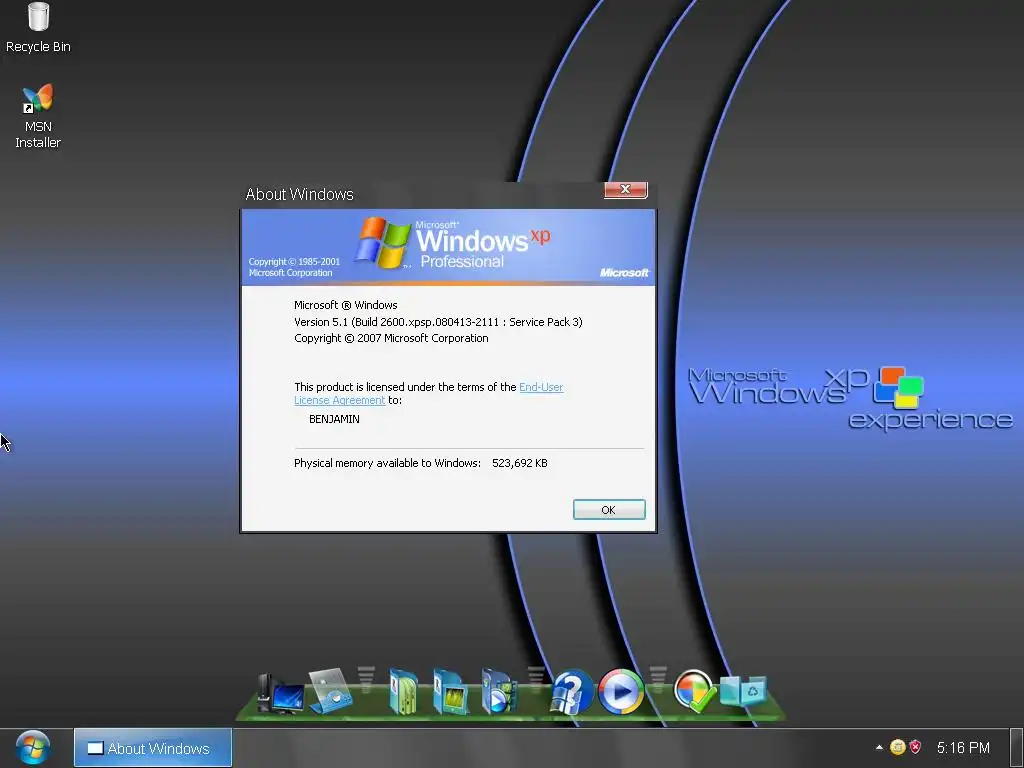Open the green documents folder in dock
The width and height of the screenshot is (1024, 768).
click(x=403, y=691)
